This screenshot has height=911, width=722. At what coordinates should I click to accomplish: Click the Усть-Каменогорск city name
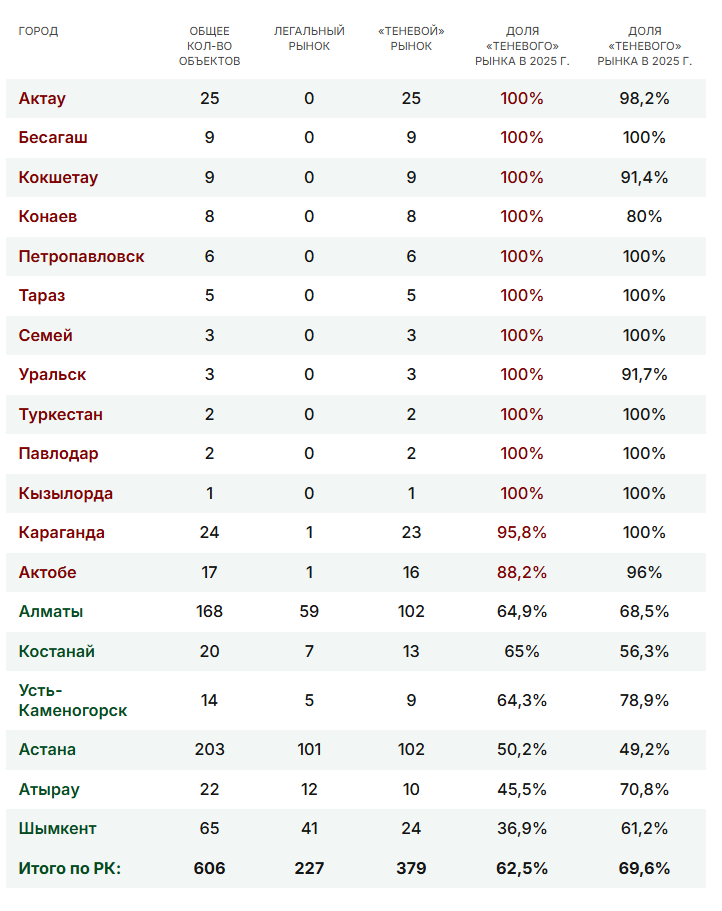click(x=73, y=700)
